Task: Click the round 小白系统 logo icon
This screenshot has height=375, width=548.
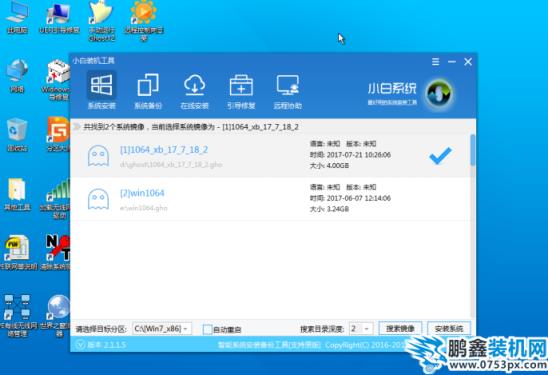Action: [439, 93]
